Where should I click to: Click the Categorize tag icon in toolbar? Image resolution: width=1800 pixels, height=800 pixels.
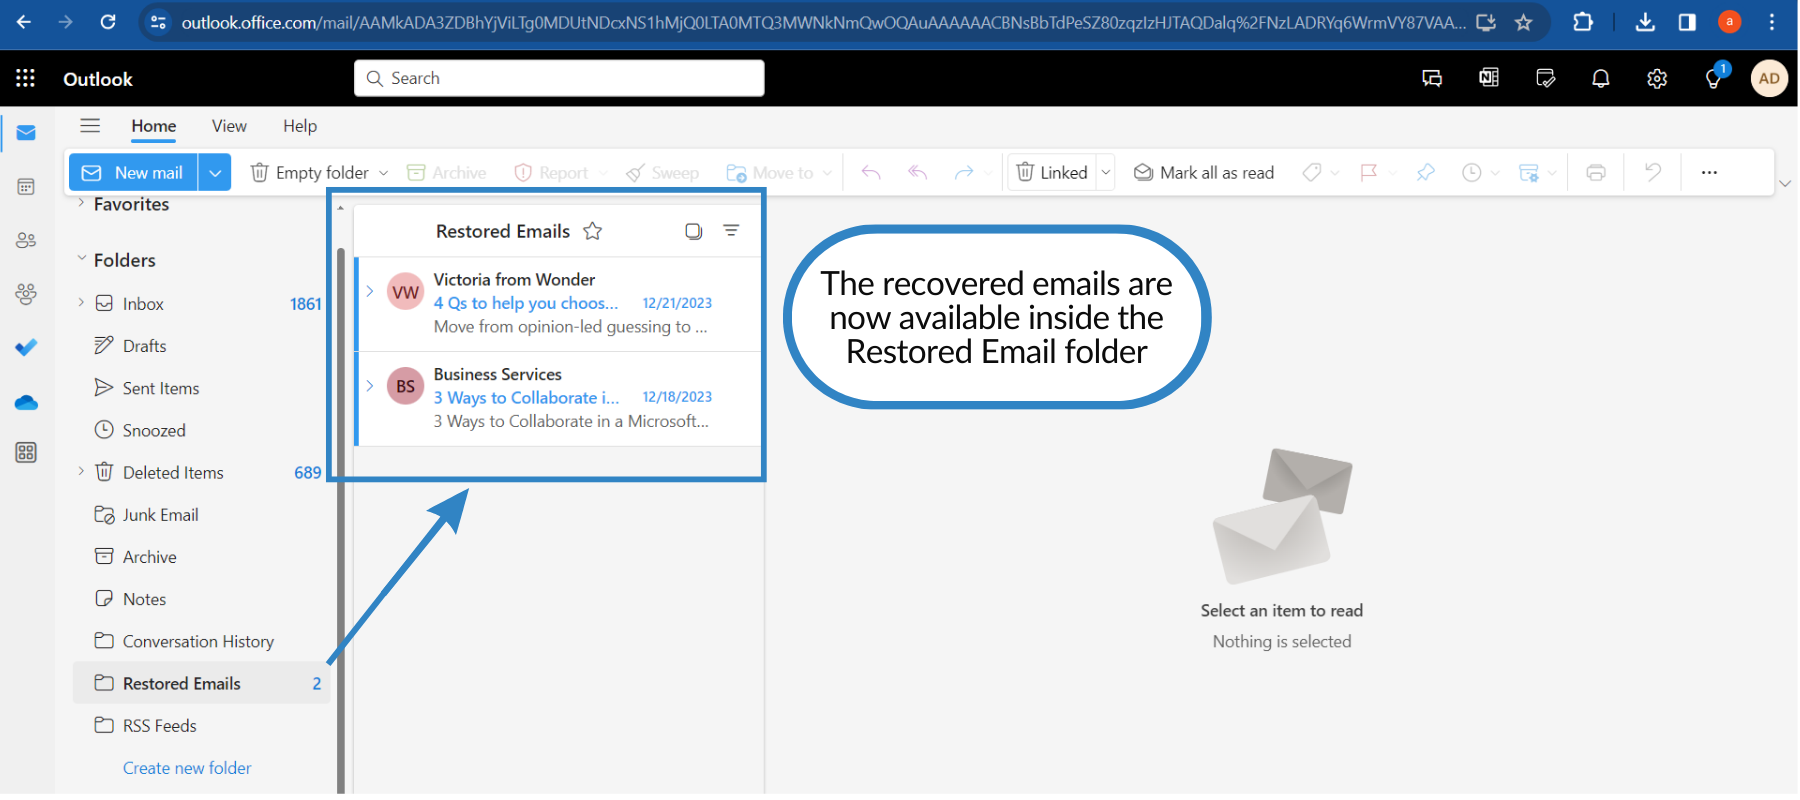[1312, 173]
